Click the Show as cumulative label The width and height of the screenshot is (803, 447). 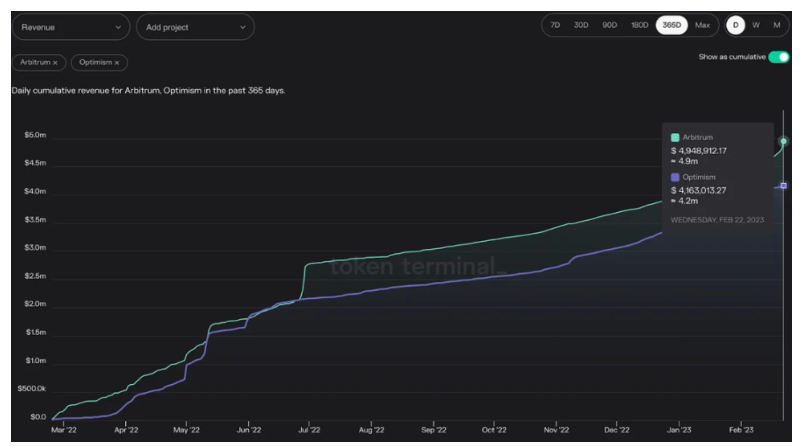pyautogui.click(x=732, y=57)
